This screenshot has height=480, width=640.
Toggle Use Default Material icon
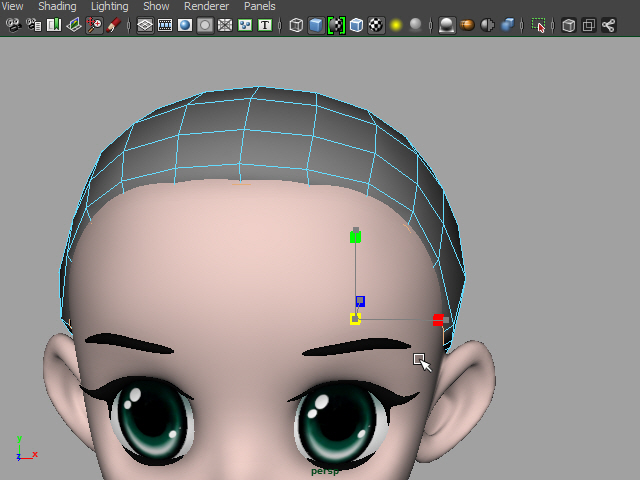pos(336,25)
